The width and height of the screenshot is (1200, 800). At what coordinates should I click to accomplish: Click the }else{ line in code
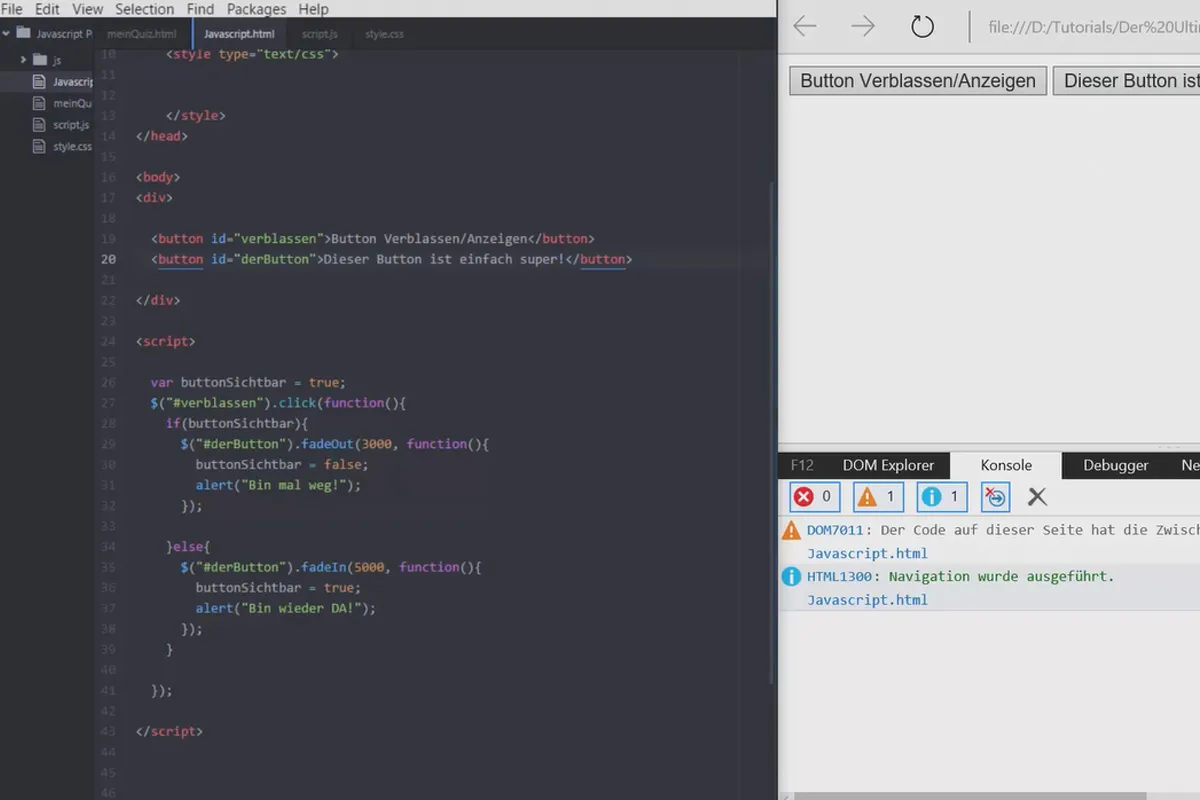point(188,546)
